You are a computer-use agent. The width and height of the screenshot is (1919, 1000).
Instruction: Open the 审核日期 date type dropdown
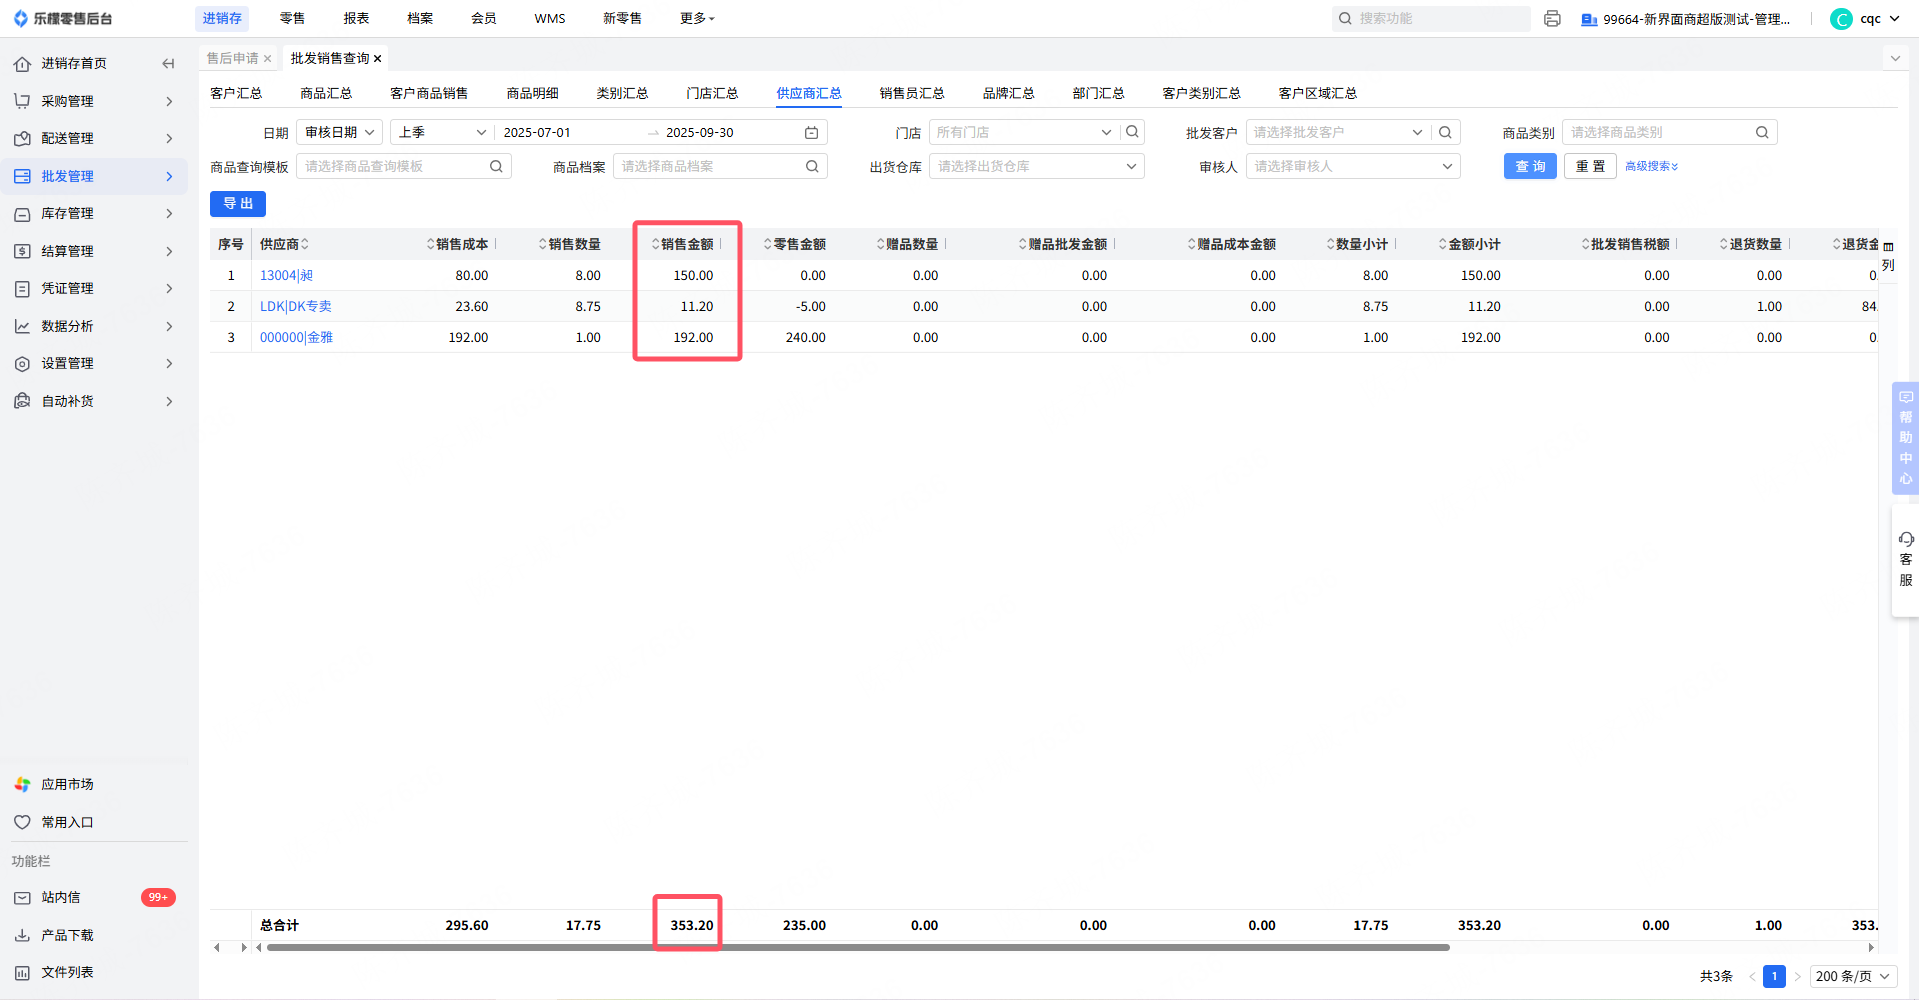tap(340, 132)
